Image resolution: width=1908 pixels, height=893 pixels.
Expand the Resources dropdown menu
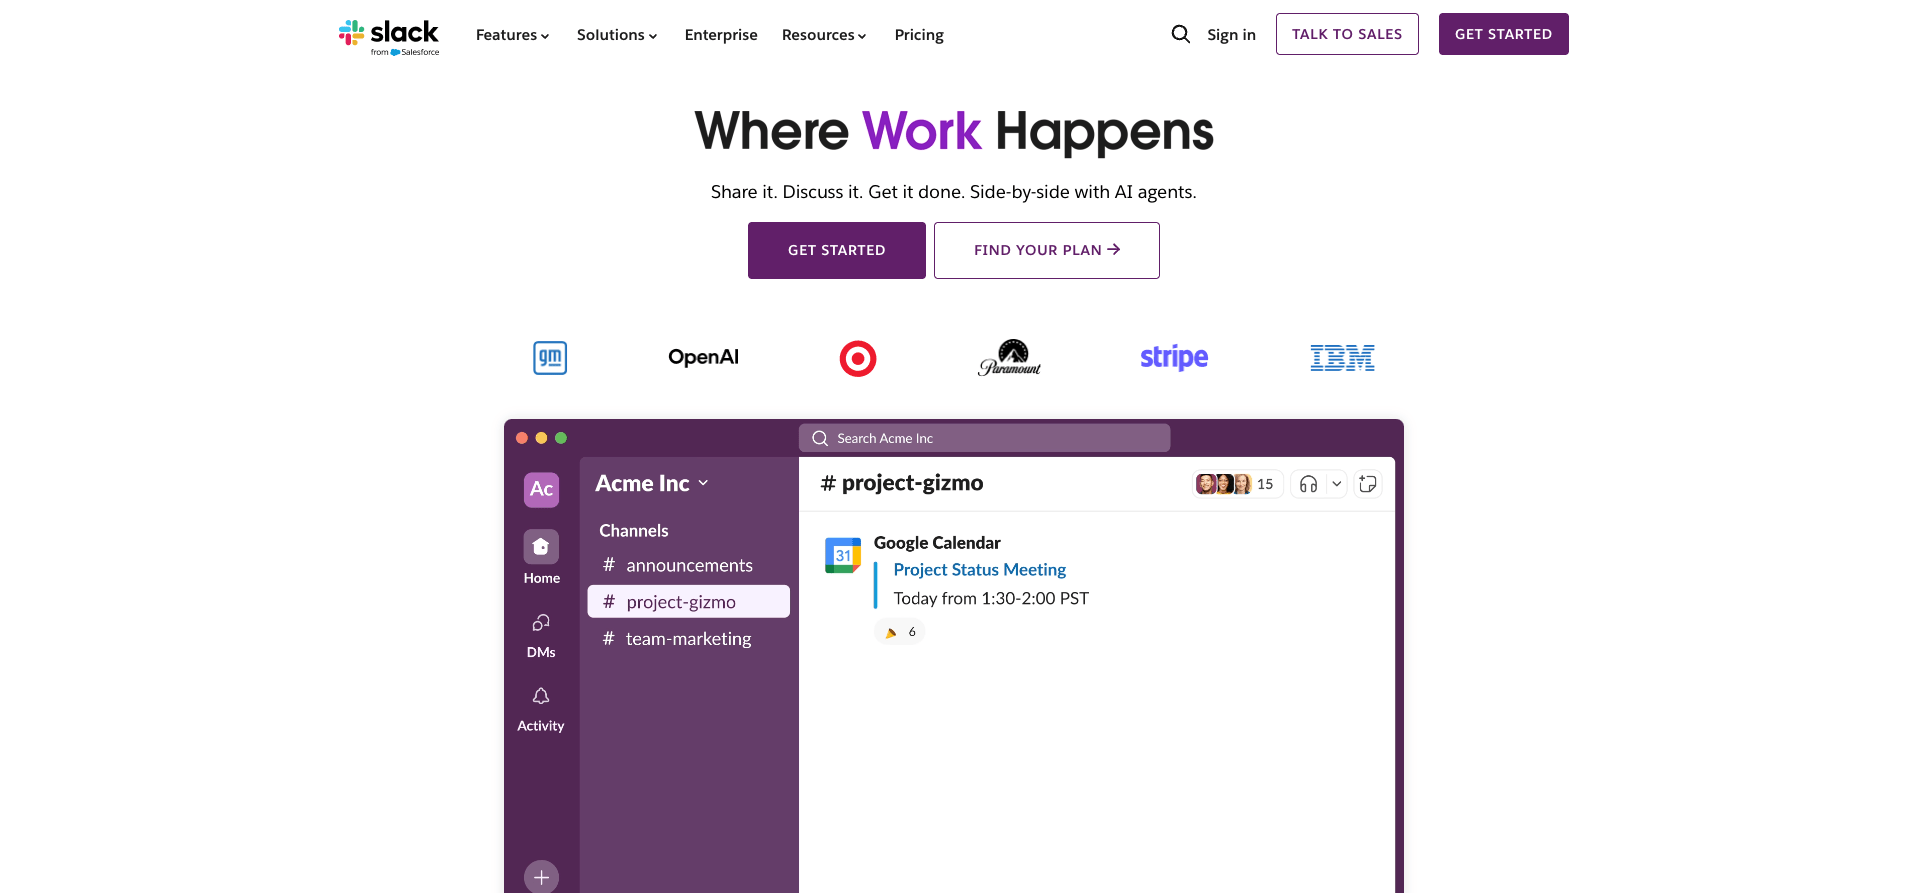[x=824, y=35]
